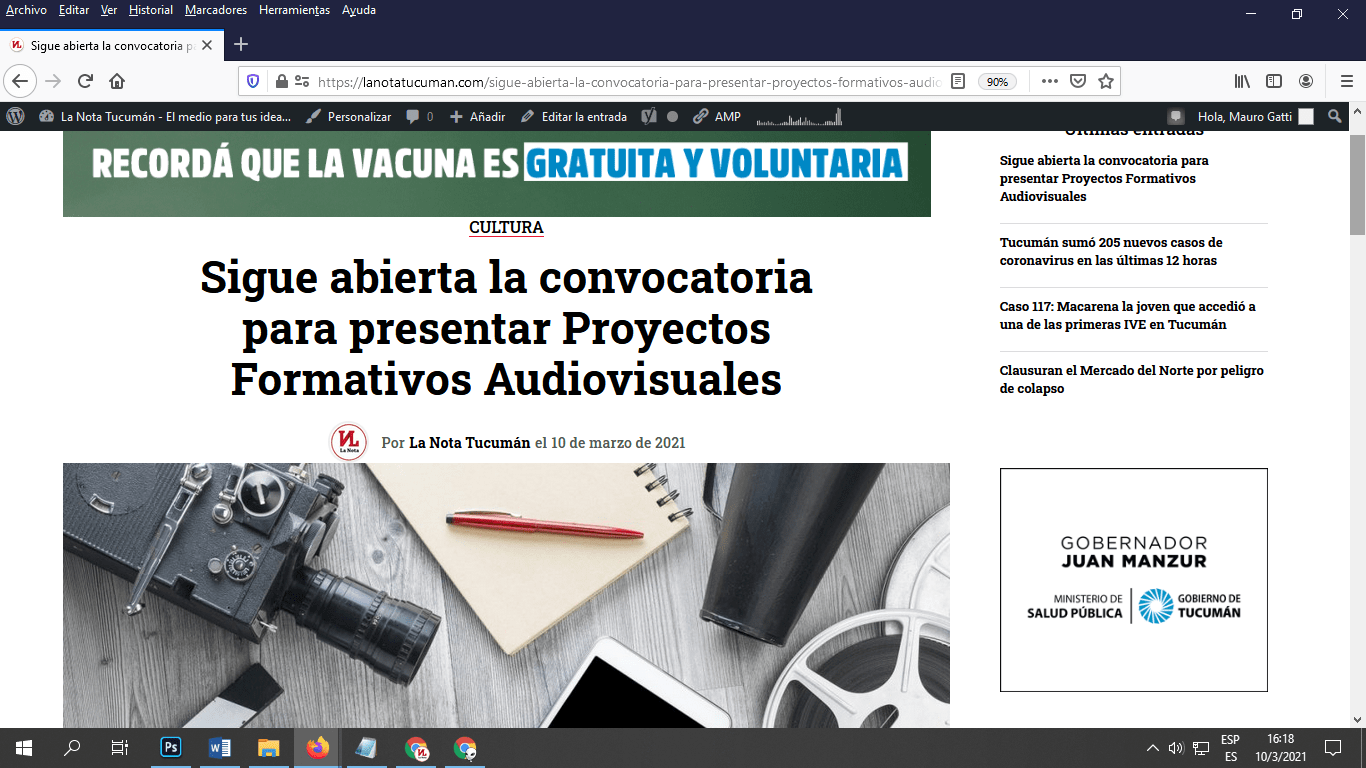The height and width of the screenshot is (768, 1366).
Task: Click the Gobernador Juan Manzur ad
Action: pos(1134,580)
